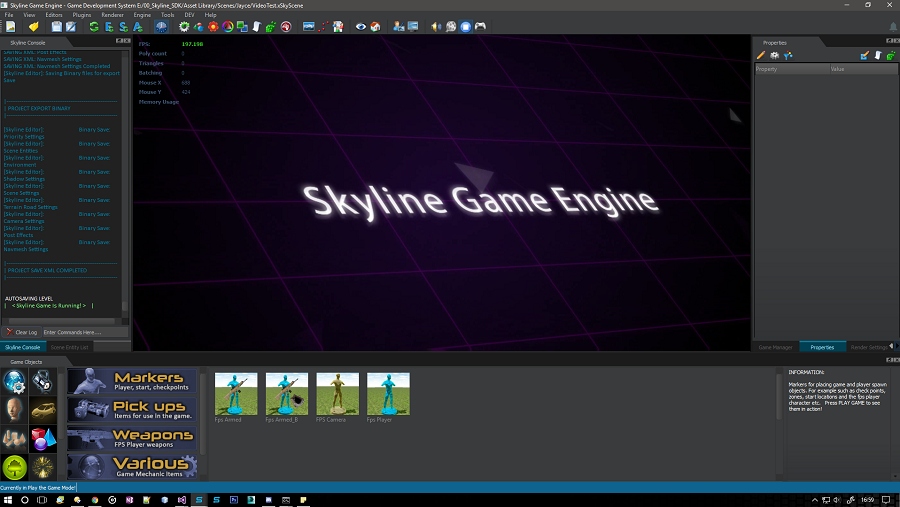
Task: Click the red round target icon
Action: pyautogui.click(x=286, y=26)
